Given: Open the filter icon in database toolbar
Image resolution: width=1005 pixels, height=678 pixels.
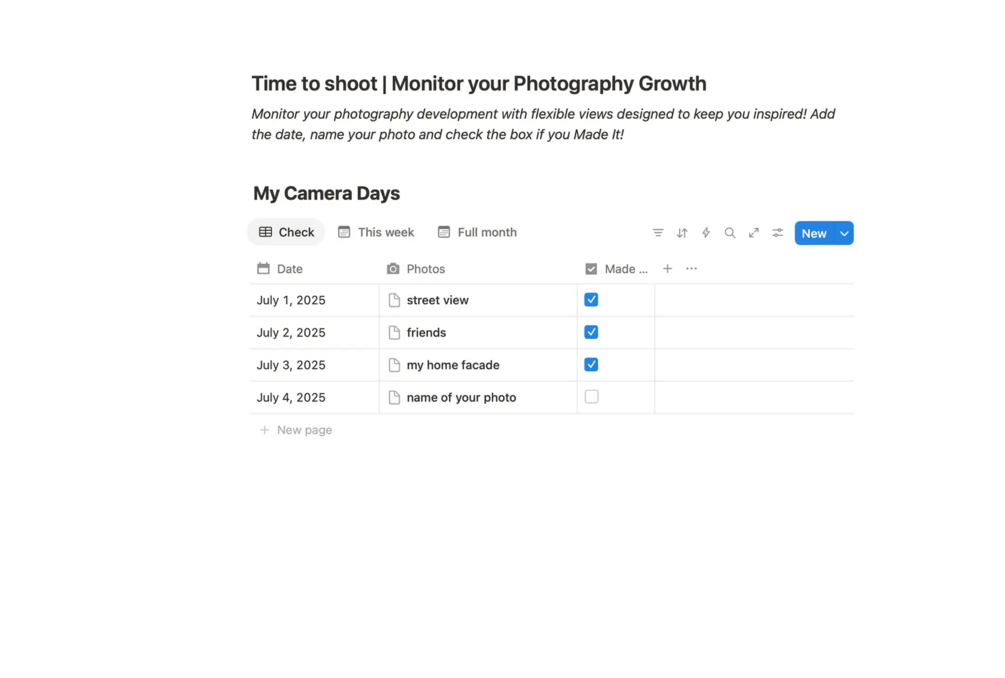Looking at the screenshot, I should [x=658, y=233].
